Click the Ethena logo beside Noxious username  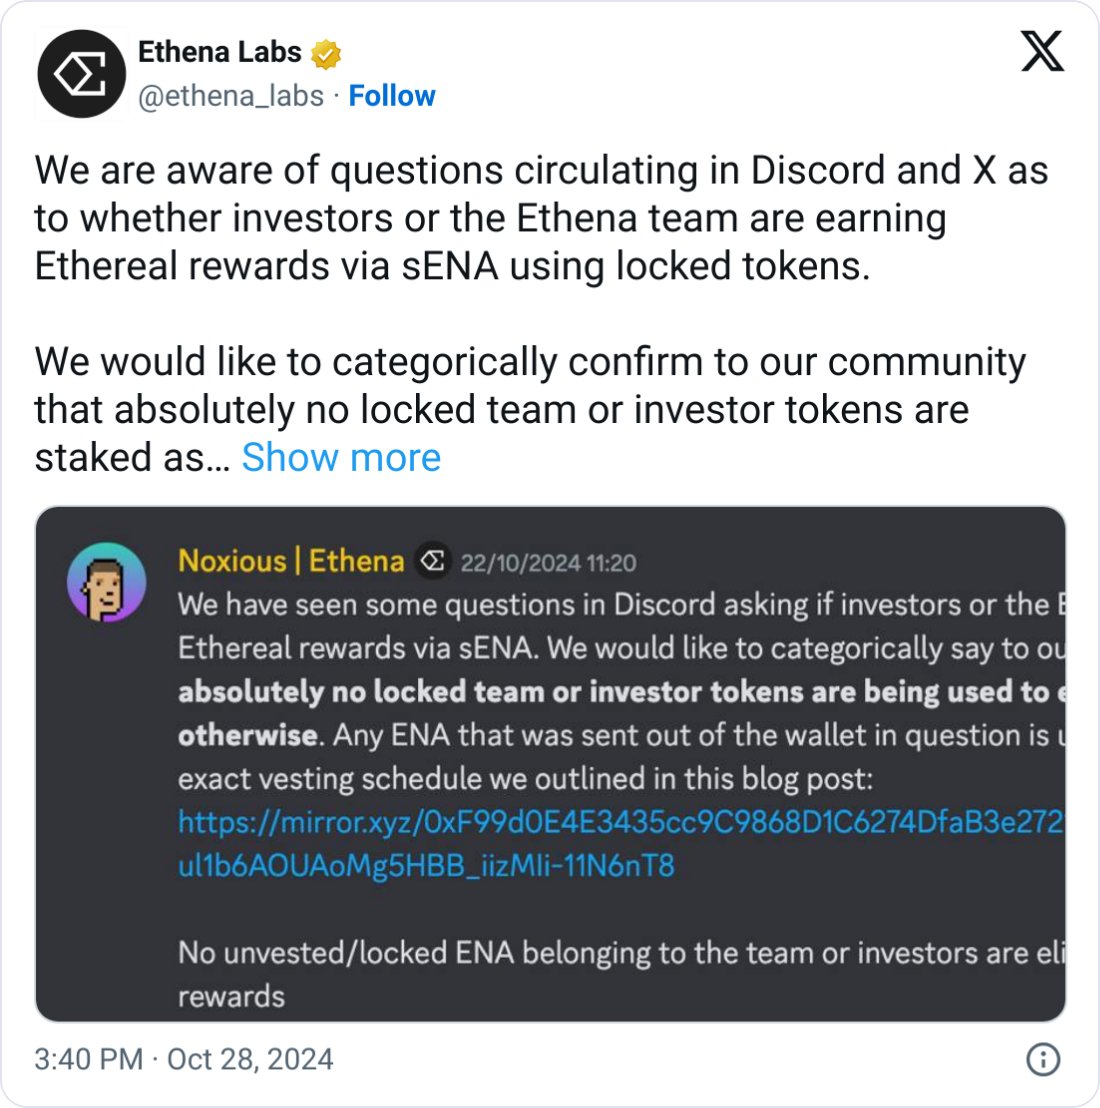(x=432, y=562)
